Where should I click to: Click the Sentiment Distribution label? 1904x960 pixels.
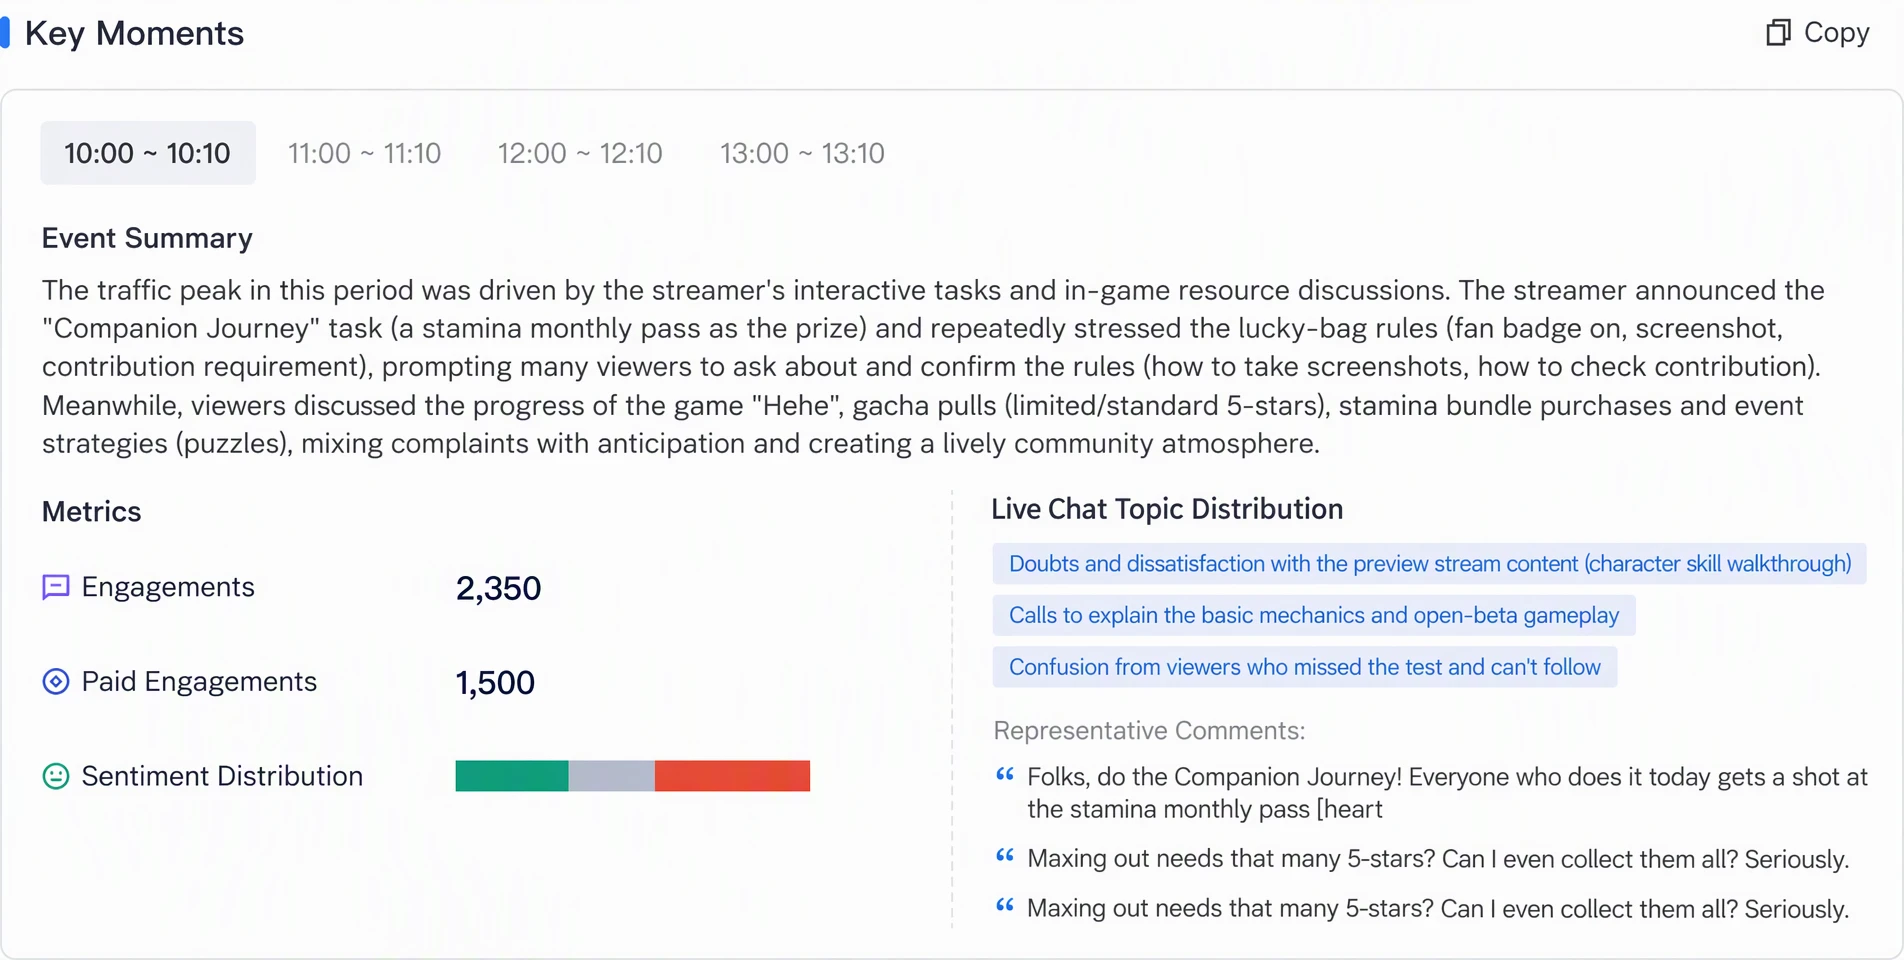click(222, 776)
